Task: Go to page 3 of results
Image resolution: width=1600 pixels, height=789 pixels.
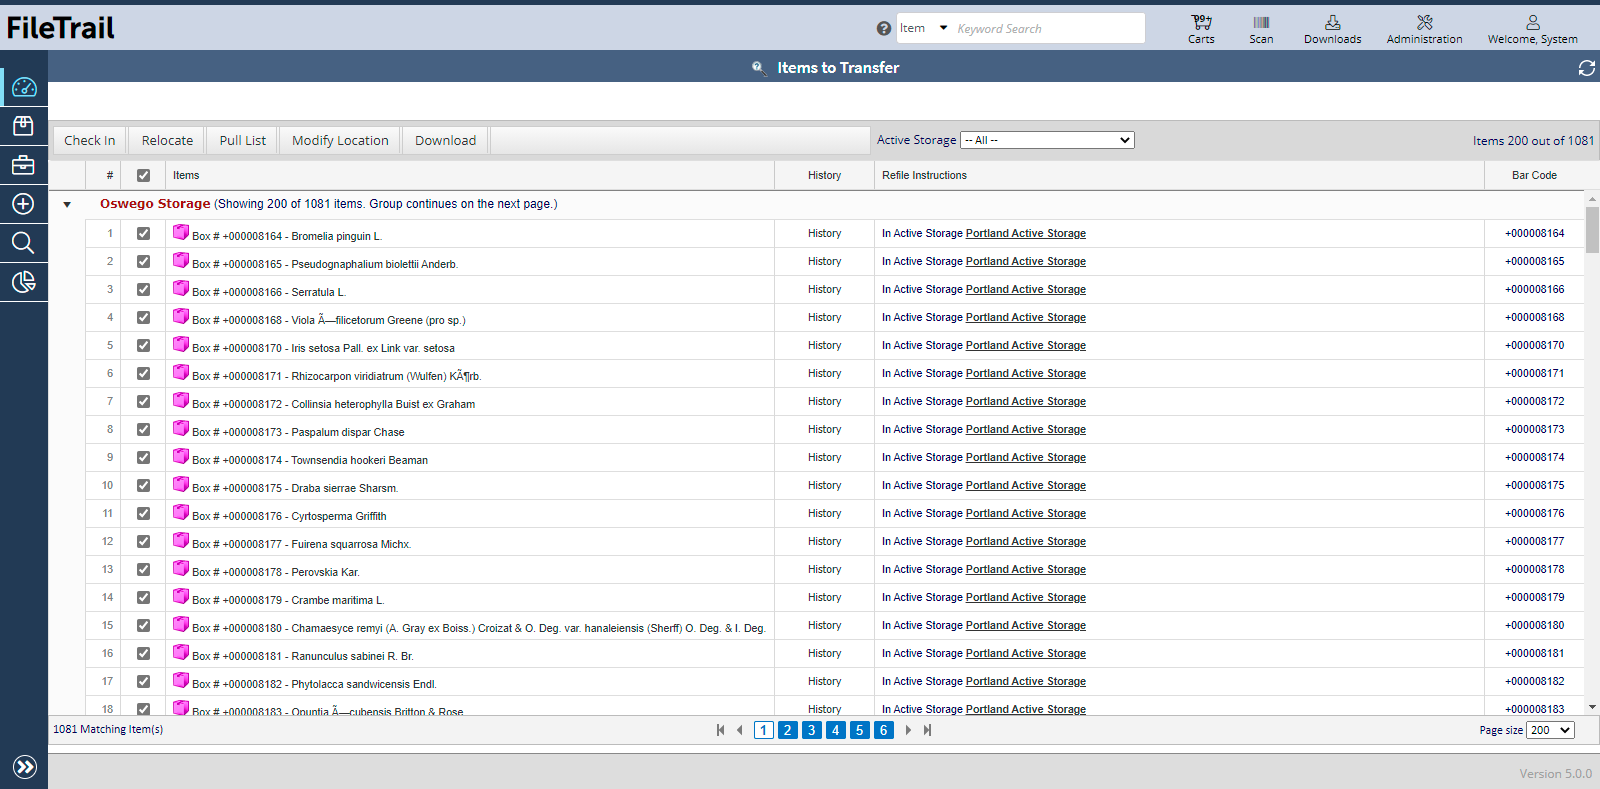Action: point(812,730)
